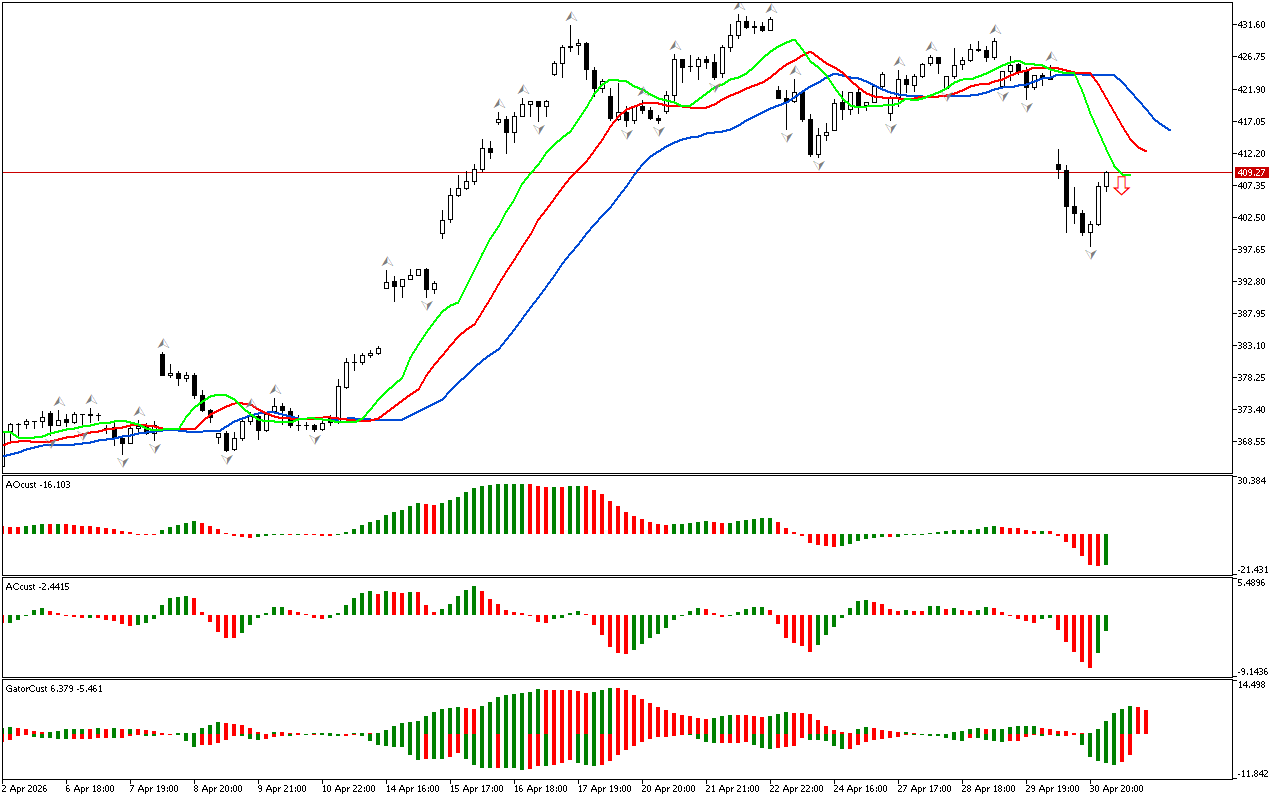Select the down fractal below the 30 Apr low
Image resolution: width=1280 pixels, height=800 pixels.
pos(1091,255)
